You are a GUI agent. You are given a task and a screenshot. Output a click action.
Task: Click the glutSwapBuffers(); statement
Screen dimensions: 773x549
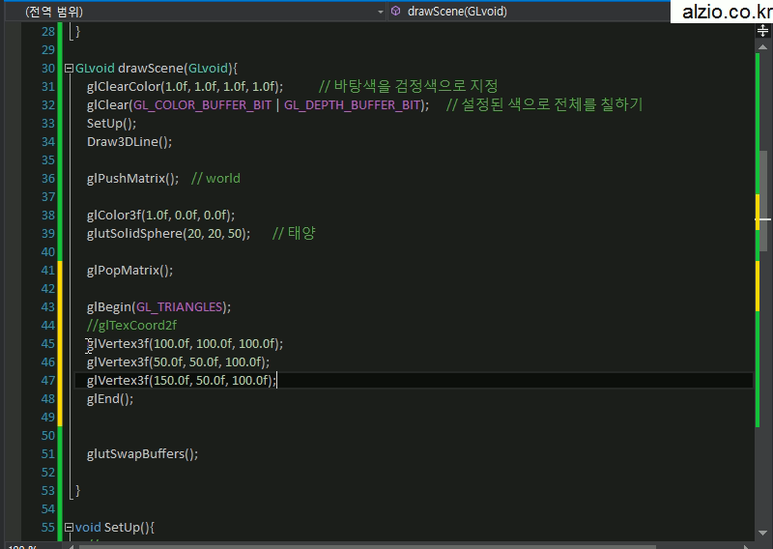[142, 454]
